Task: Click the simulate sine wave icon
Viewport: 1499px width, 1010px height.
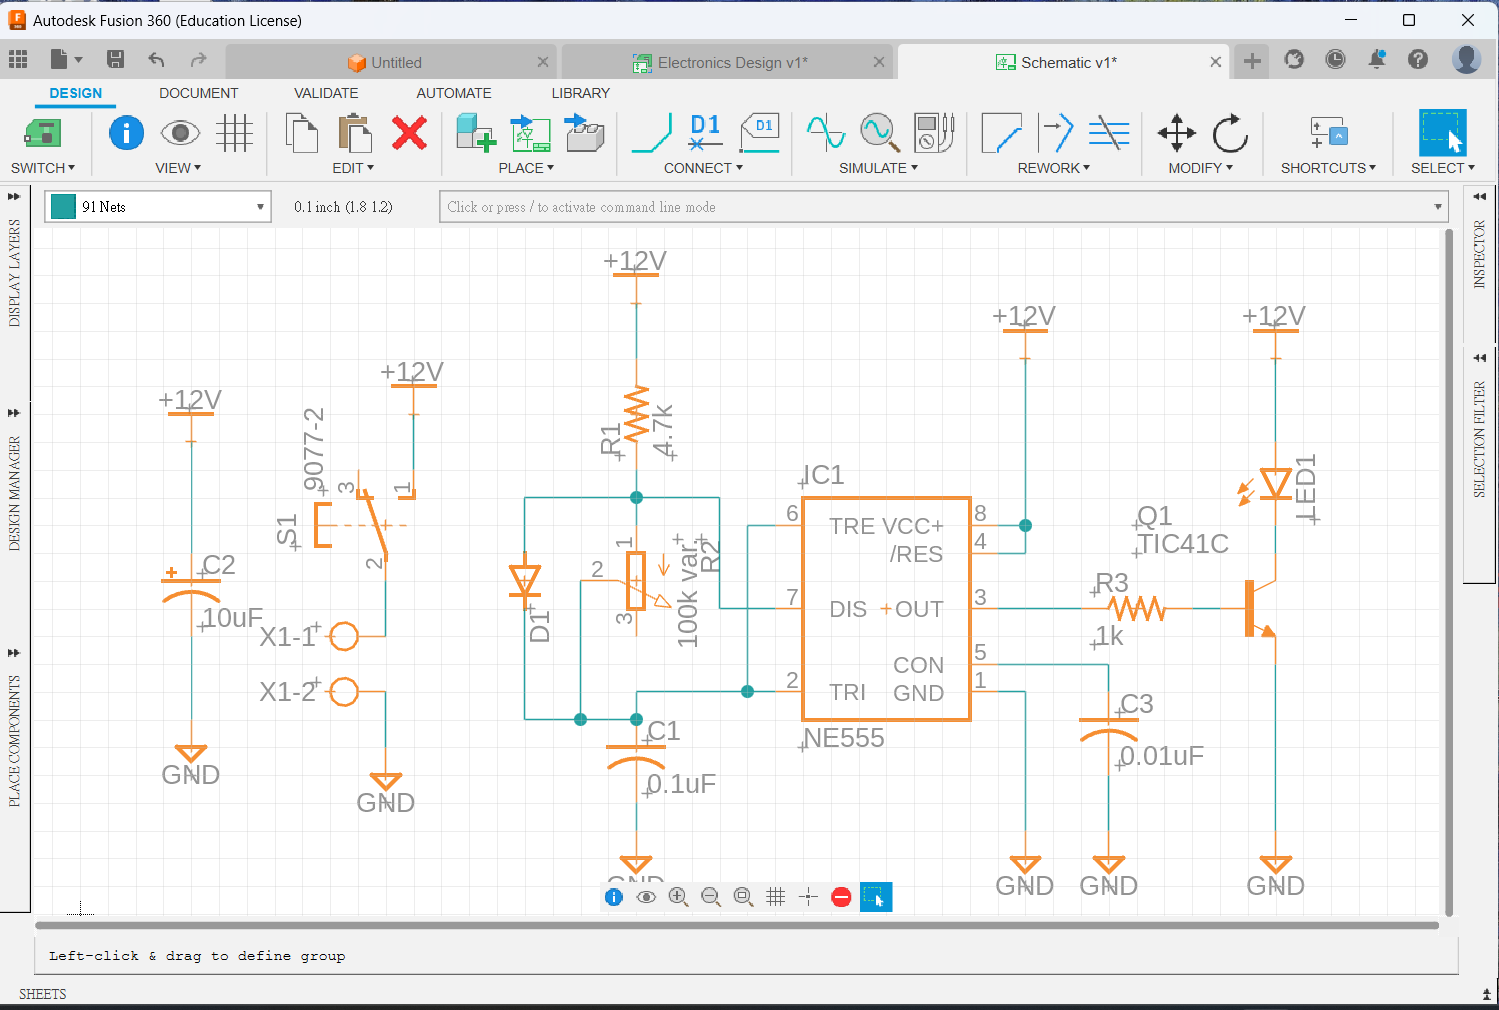Action: coord(826,133)
